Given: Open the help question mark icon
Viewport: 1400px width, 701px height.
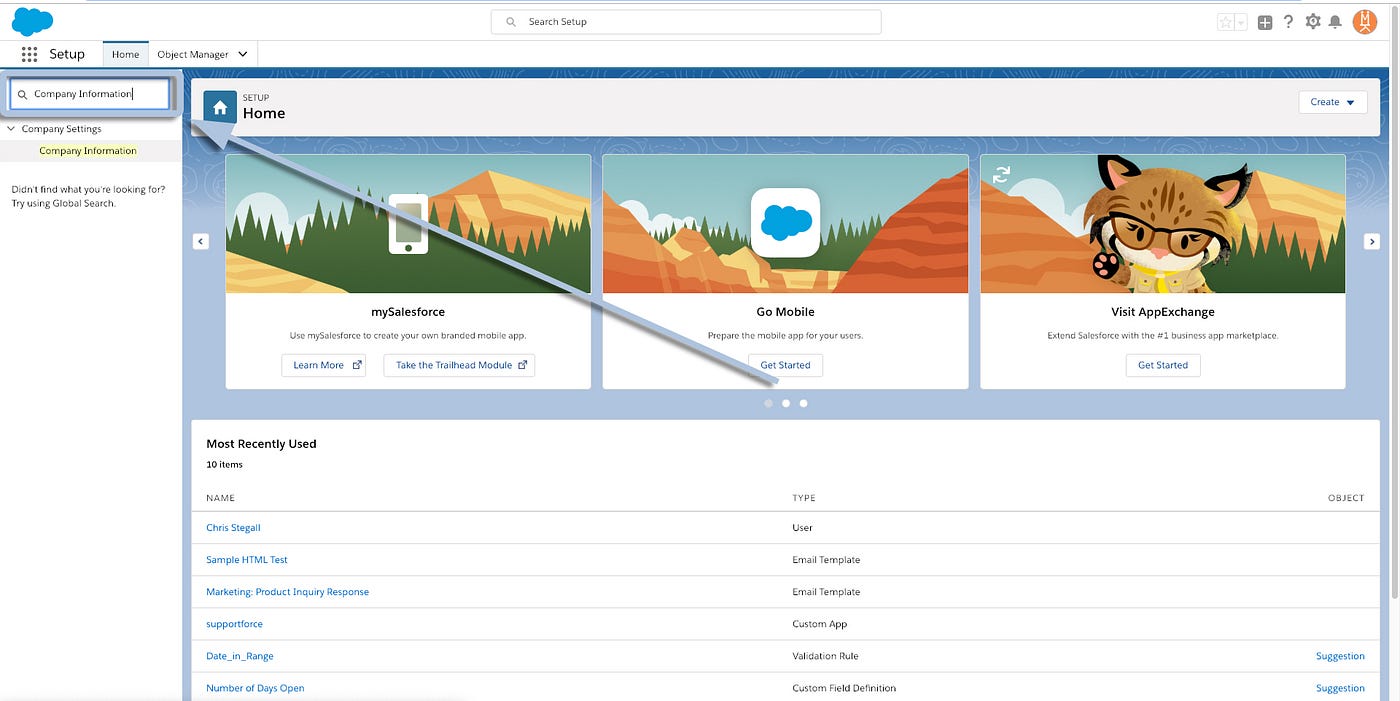Looking at the screenshot, I should 1288,21.
